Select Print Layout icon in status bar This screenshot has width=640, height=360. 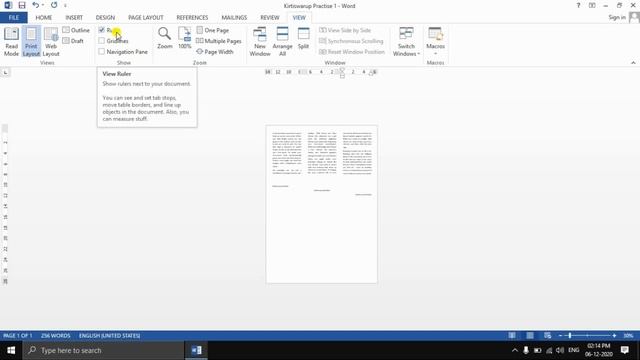coord(530,336)
